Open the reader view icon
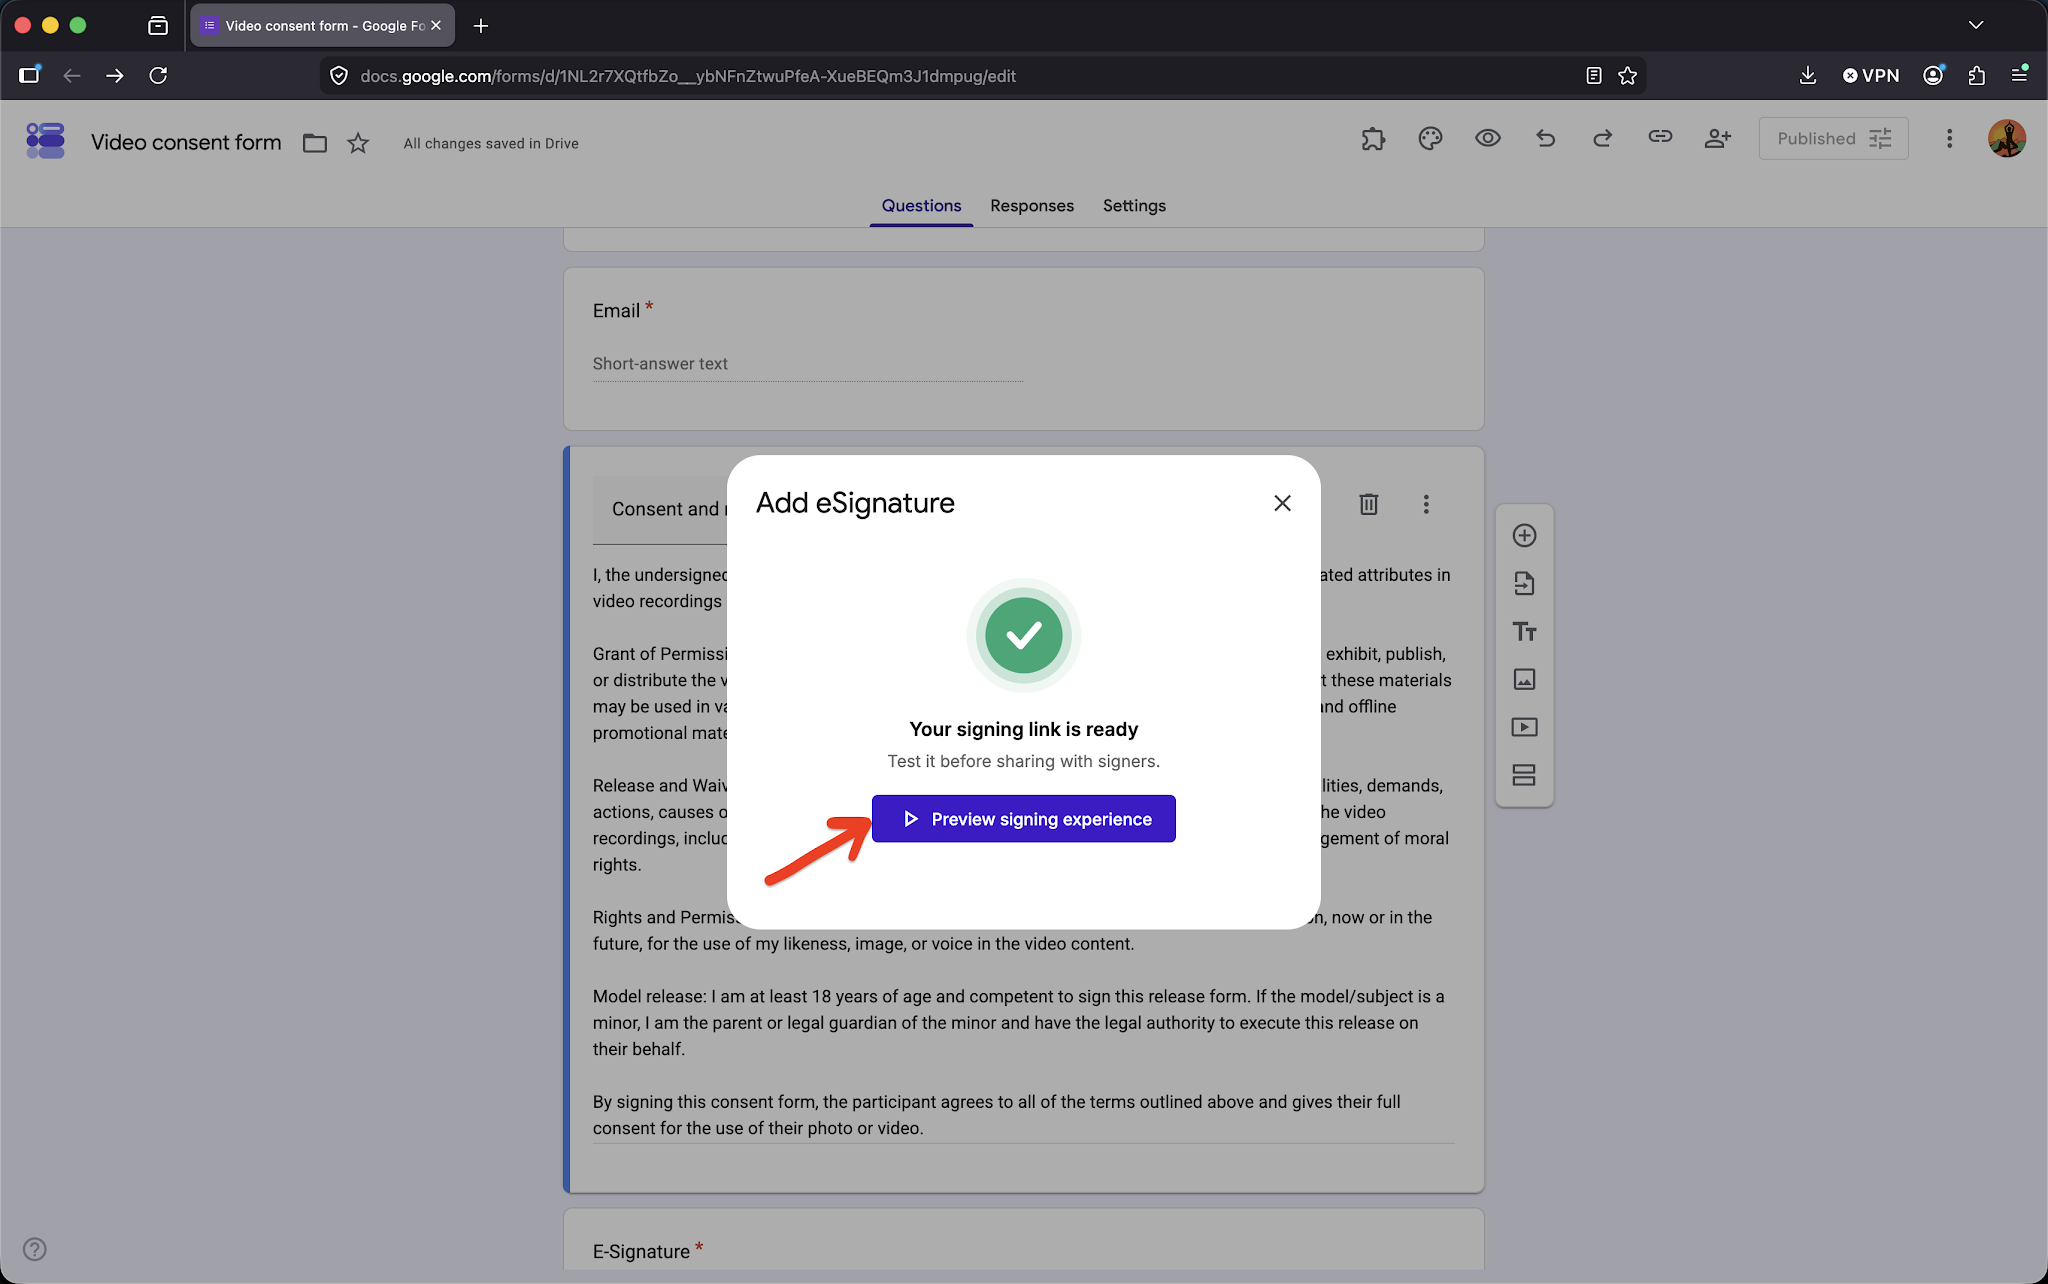Viewport: 2048px width, 1284px height. click(x=1594, y=76)
